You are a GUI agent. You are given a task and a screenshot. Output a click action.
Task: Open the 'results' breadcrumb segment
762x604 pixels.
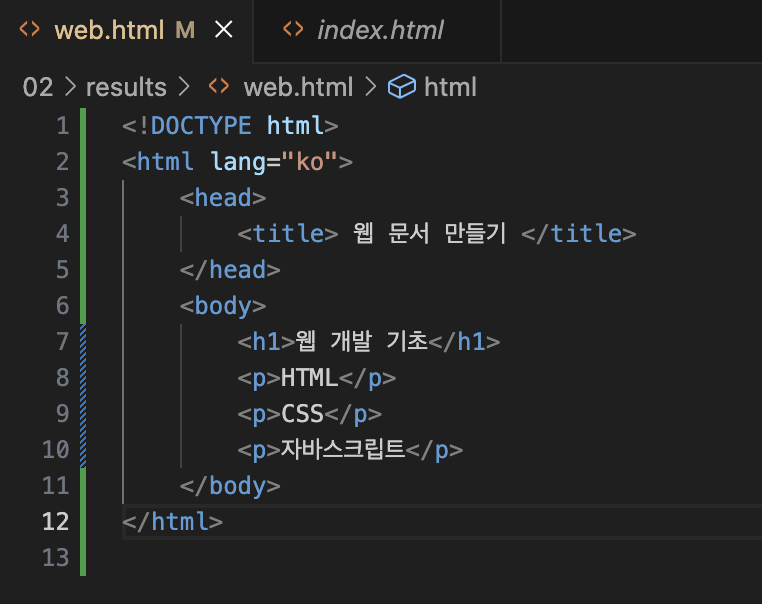click(x=126, y=87)
